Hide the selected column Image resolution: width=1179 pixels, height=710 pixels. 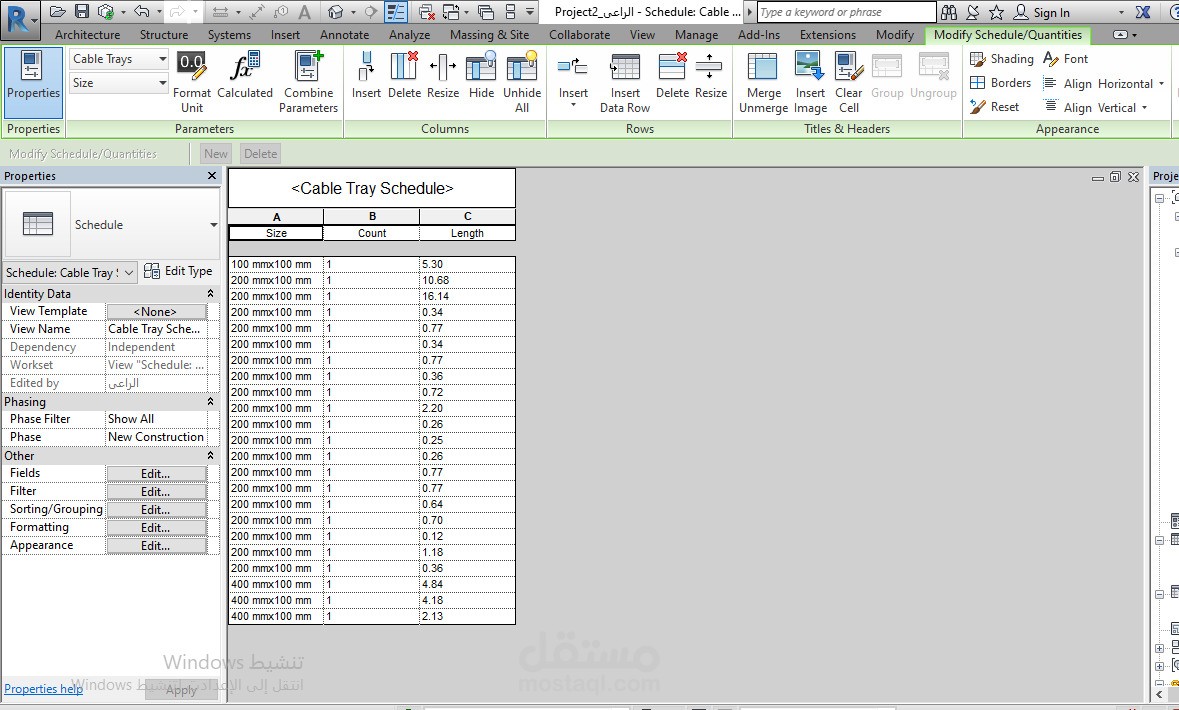481,75
